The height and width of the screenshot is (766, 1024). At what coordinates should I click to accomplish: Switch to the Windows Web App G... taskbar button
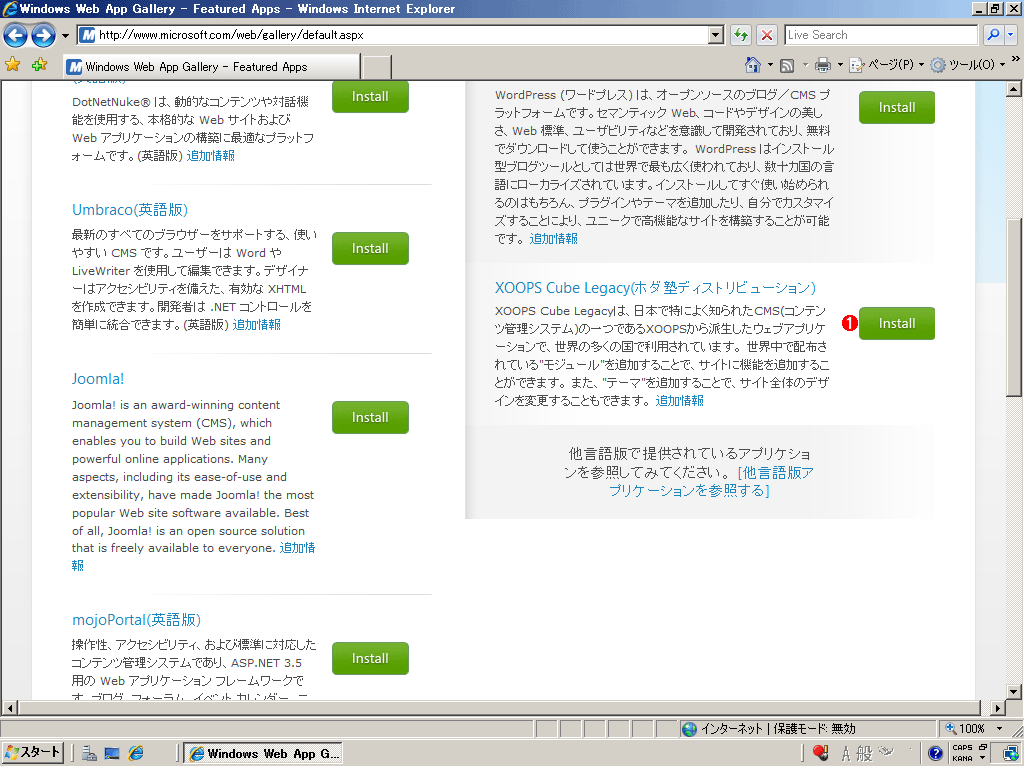point(263,754)
